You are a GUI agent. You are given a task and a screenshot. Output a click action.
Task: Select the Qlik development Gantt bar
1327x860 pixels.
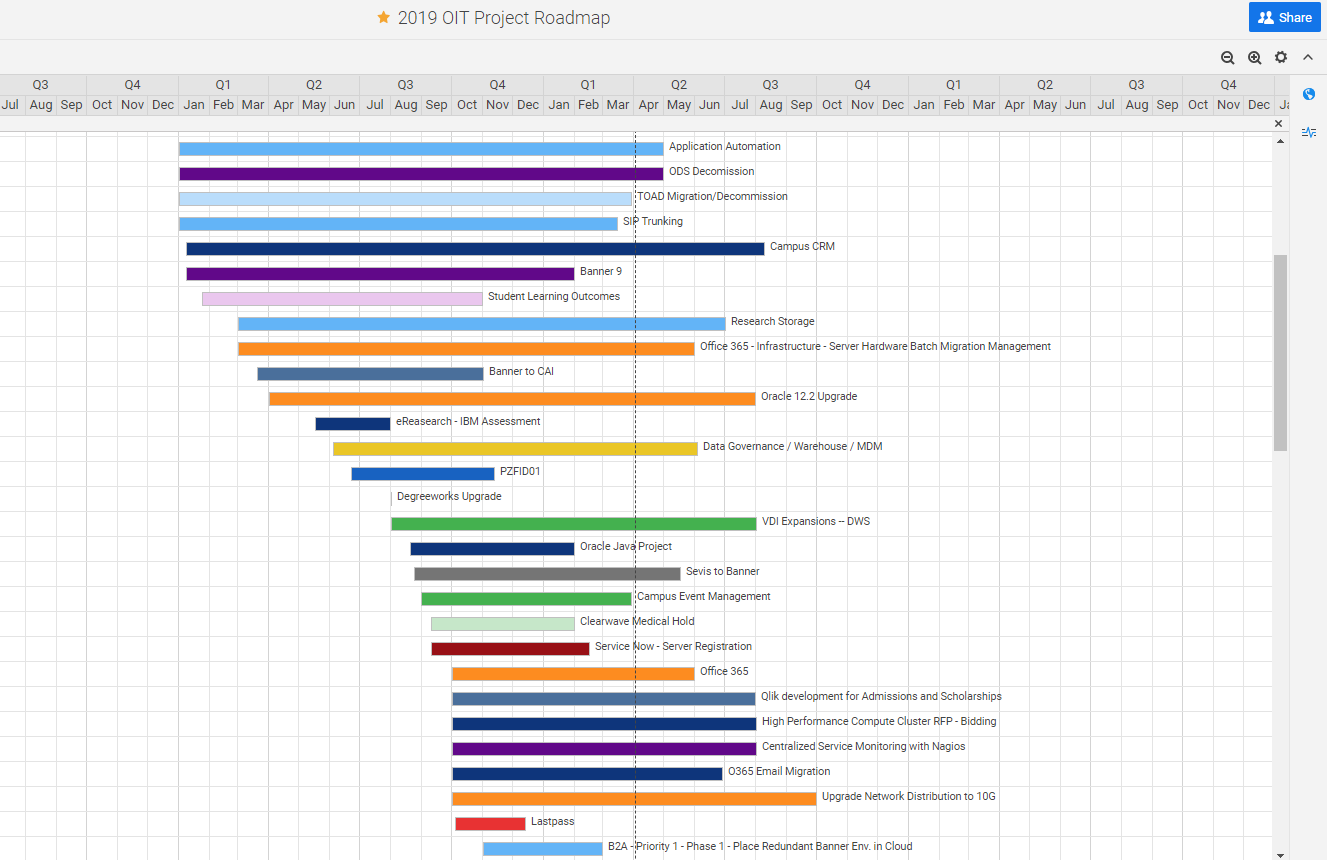604,699
